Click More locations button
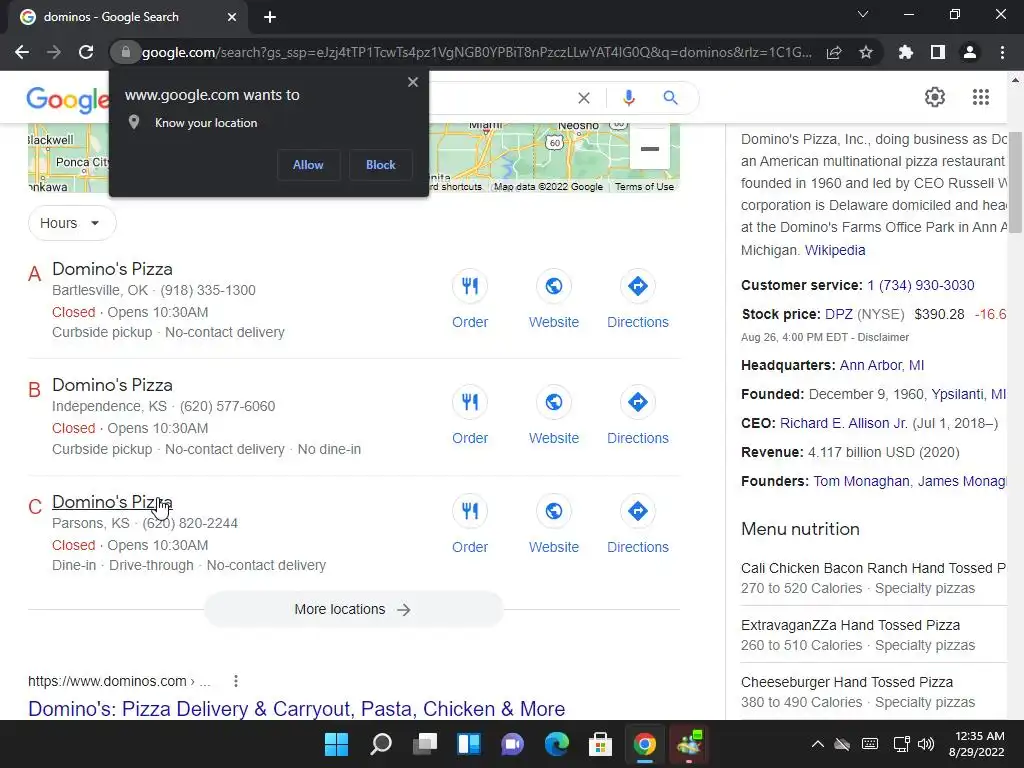Screen dimensions: 1024x768 (353, 609)
